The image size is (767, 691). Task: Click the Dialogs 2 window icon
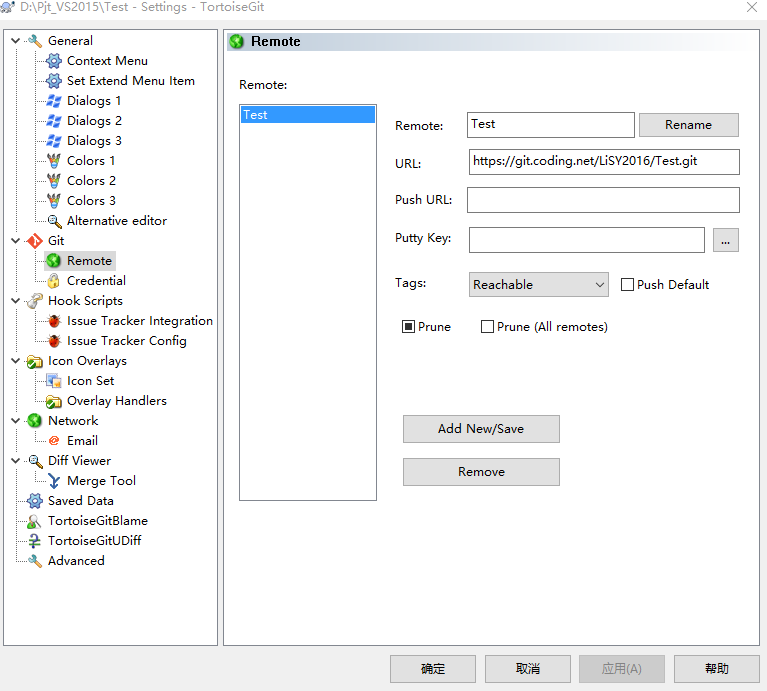(54, 121)
